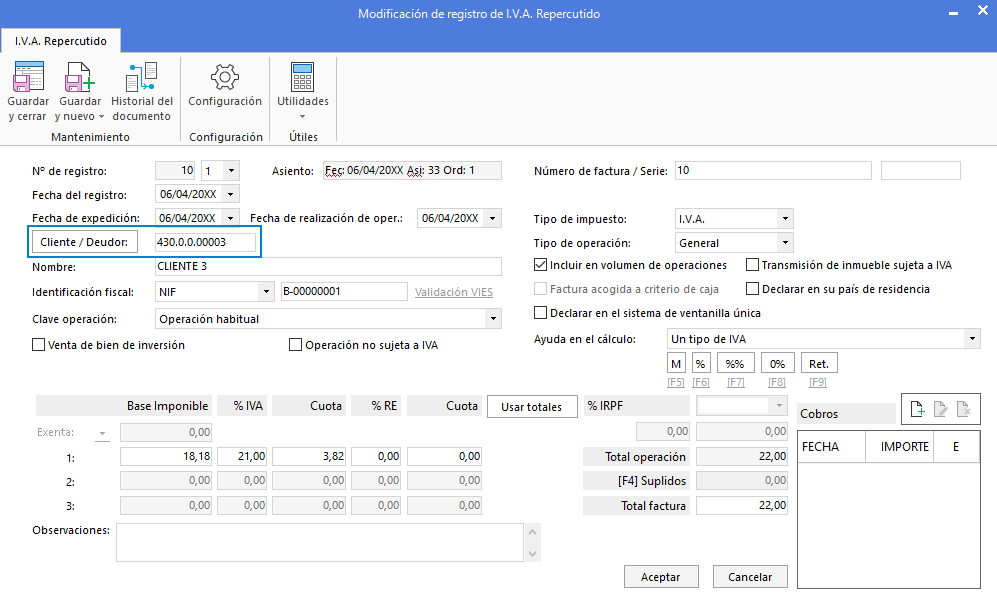Click Observaciones scrollbar up arrow
The height and width of the screenshot is (603, 997).
(x=533, y=532)
